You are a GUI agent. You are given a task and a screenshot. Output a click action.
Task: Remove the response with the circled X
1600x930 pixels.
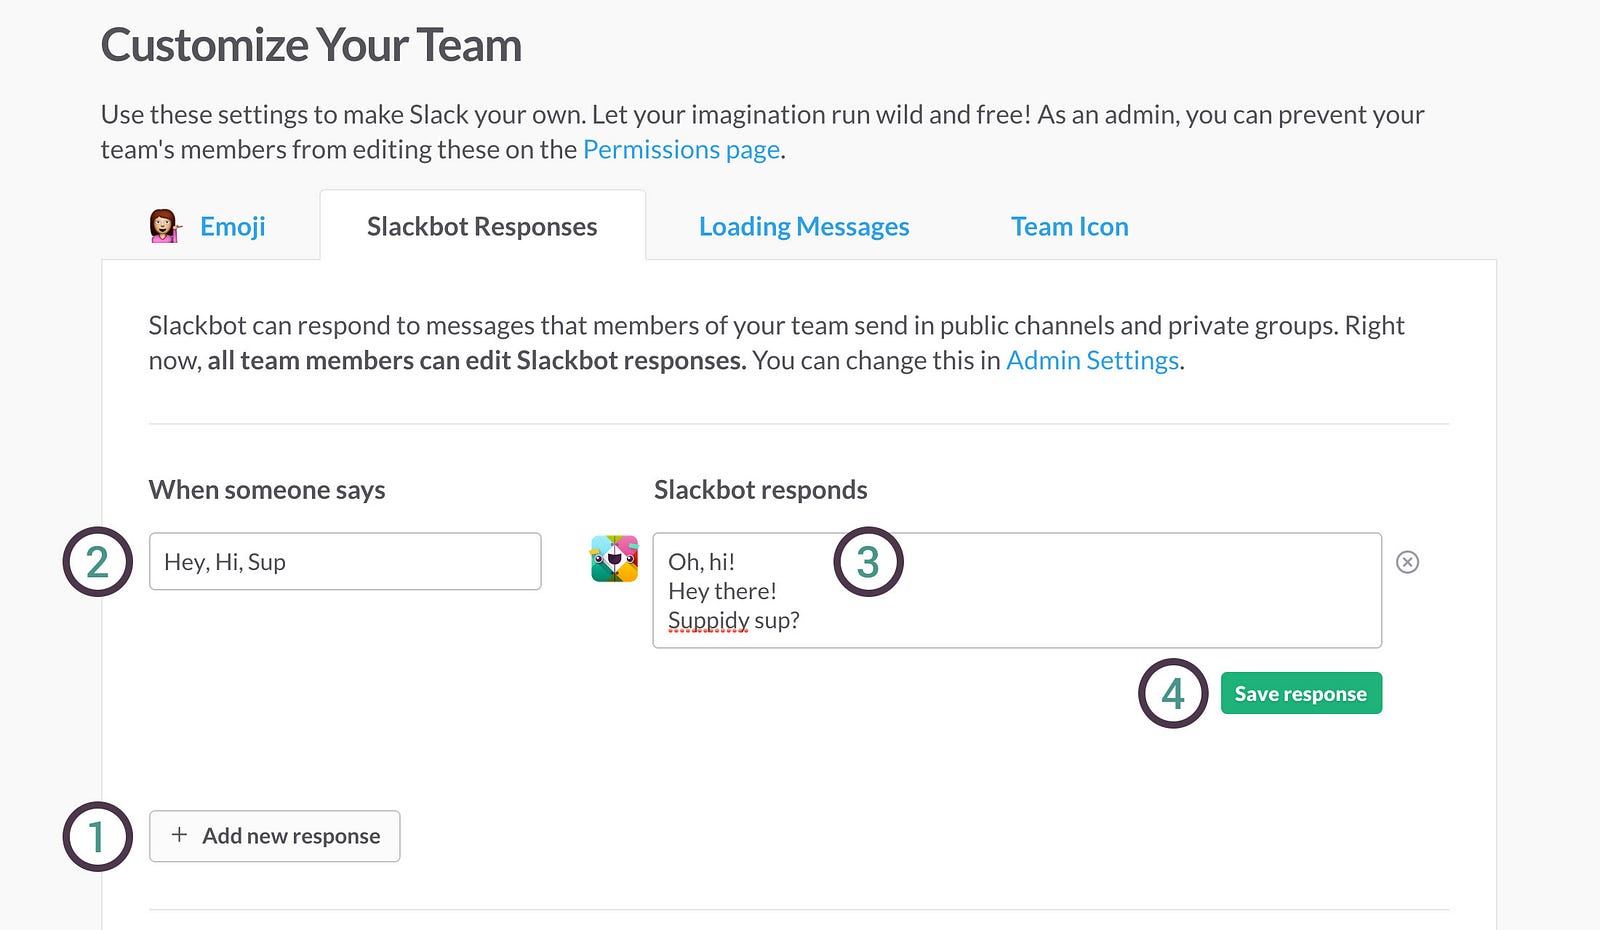(1407, 562)
